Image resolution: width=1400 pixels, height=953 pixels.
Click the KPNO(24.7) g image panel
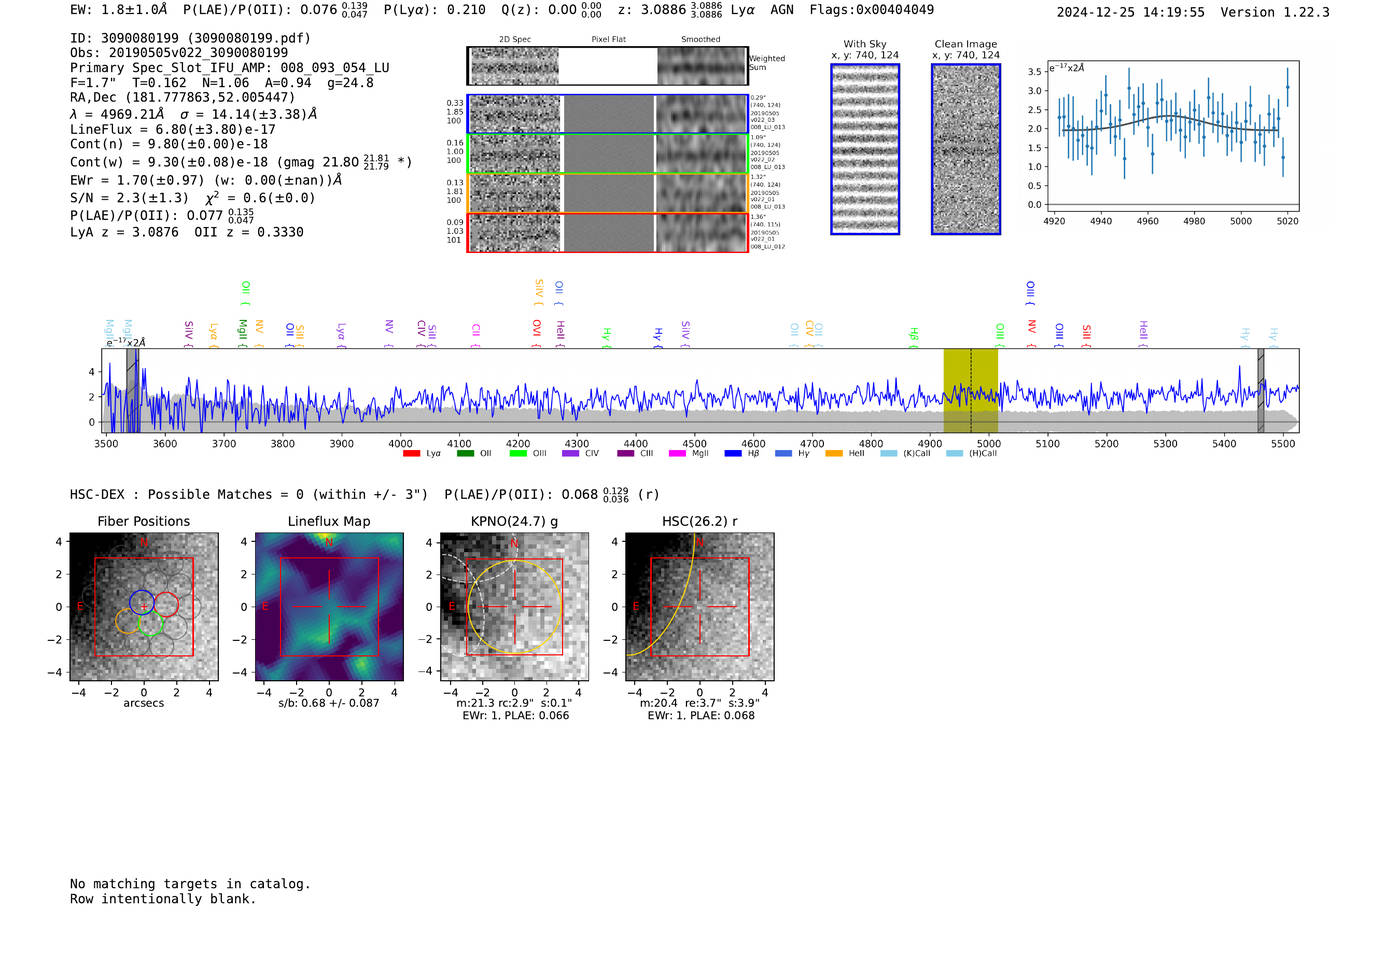tap(515, 607)
